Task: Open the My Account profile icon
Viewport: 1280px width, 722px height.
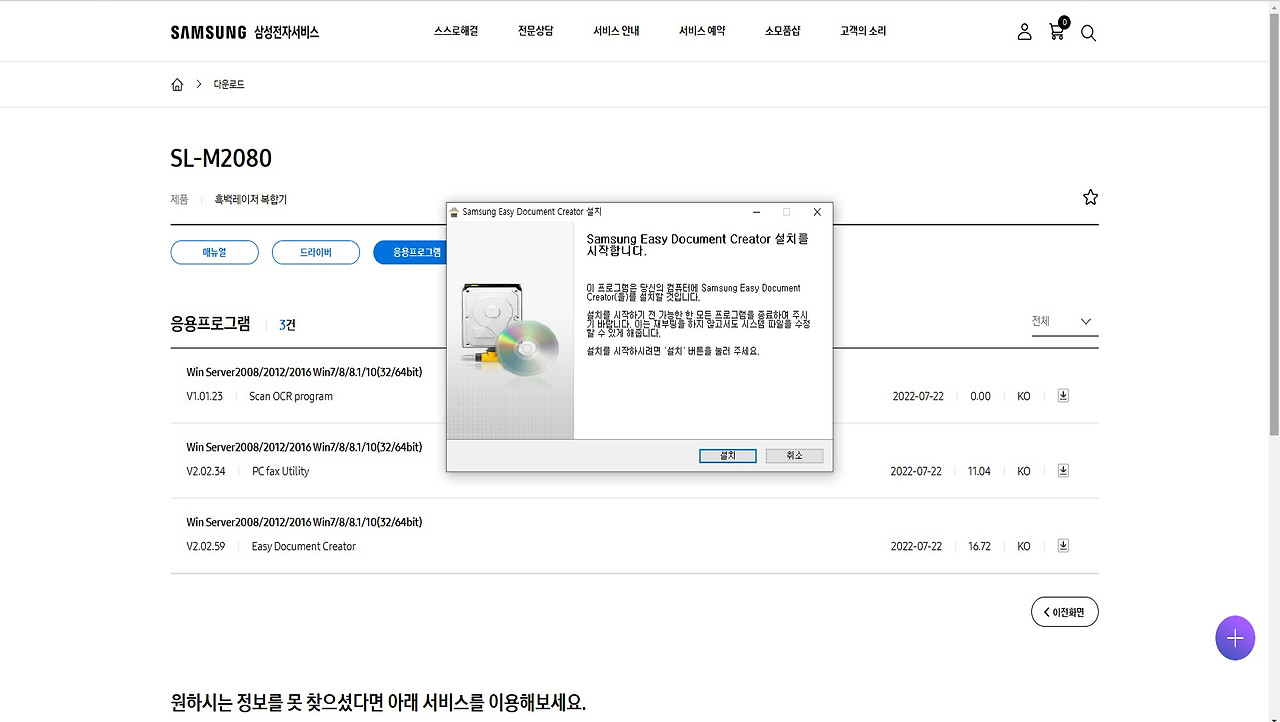Action: click(1024, 31)
